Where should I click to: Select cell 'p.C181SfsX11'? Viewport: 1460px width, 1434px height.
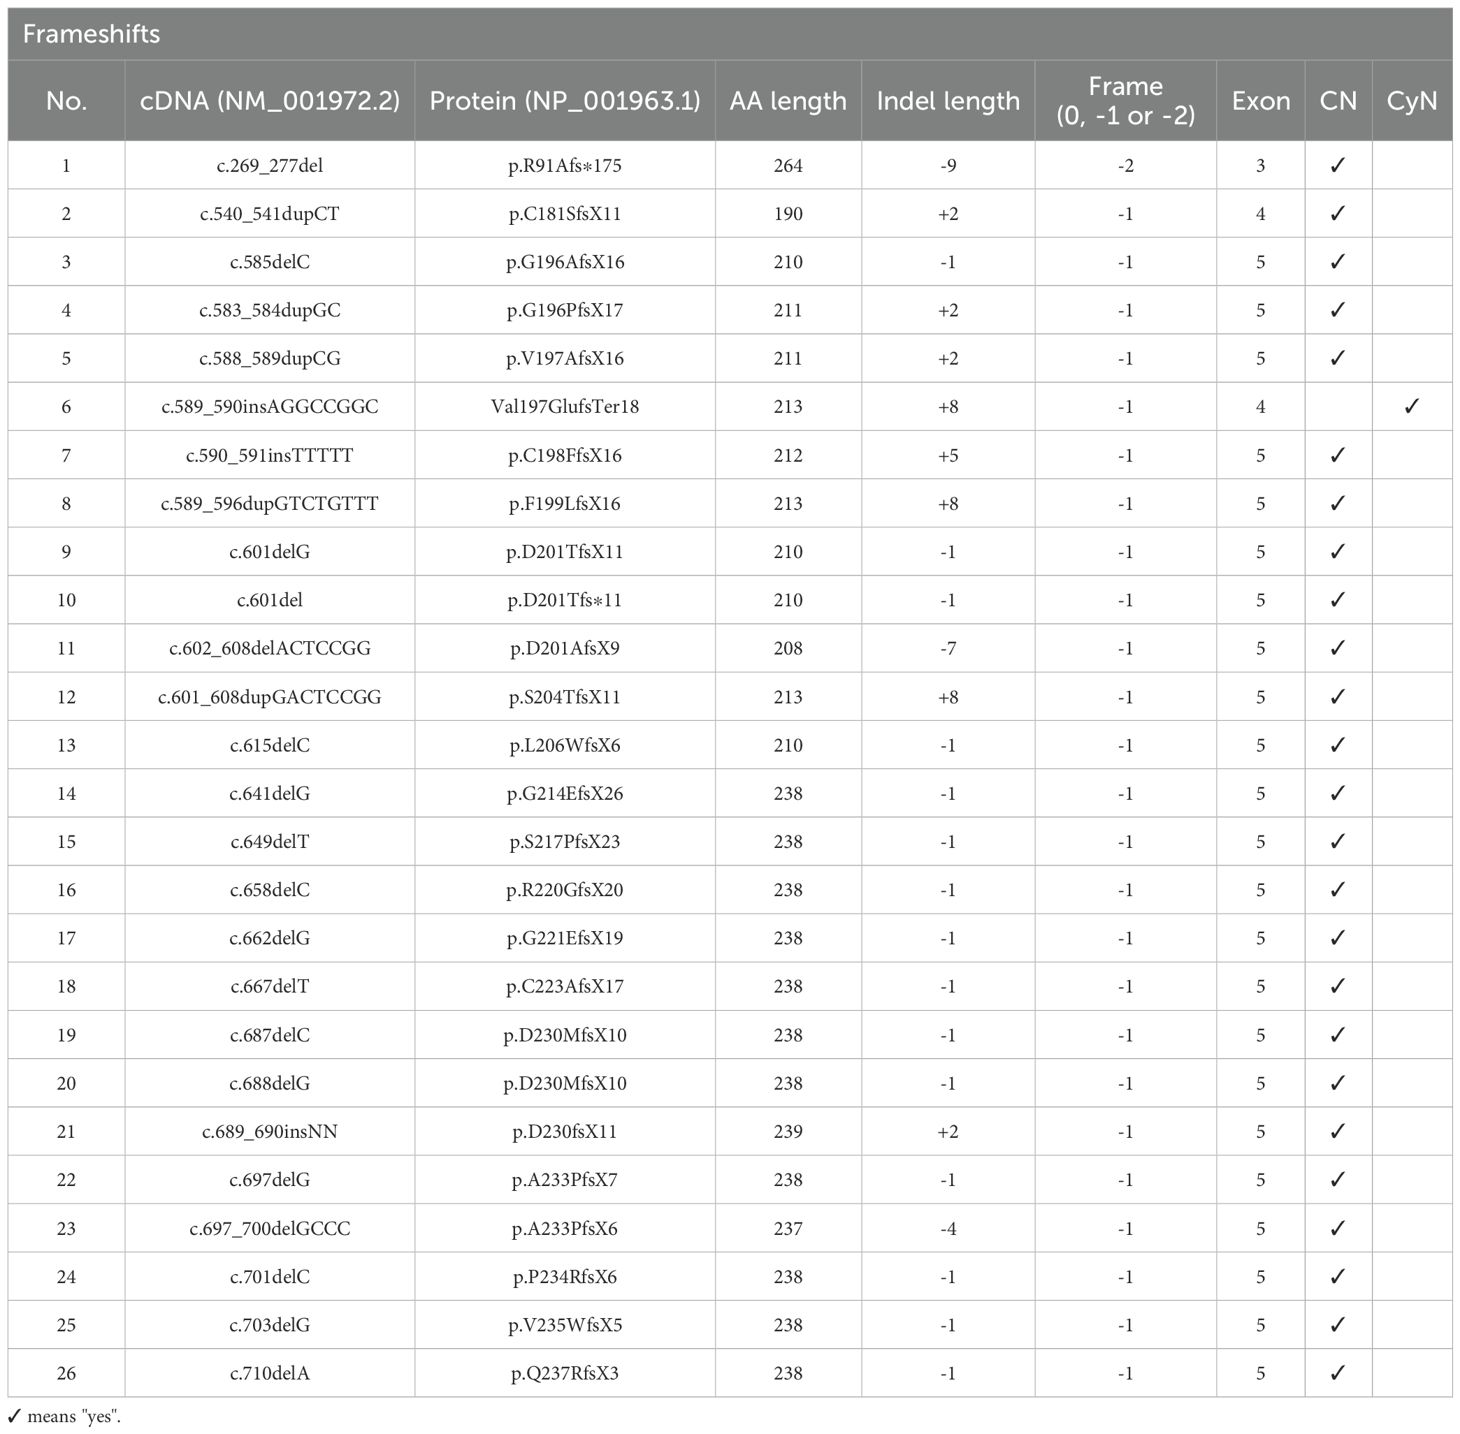(565, 214)
